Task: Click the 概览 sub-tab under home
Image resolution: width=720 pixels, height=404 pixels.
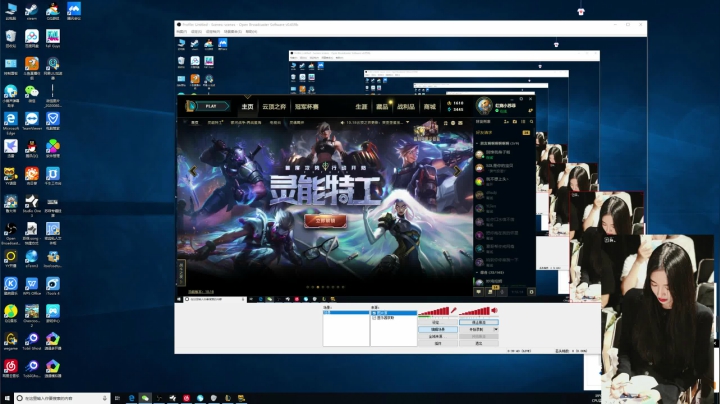Action: (x=195, y=123)
